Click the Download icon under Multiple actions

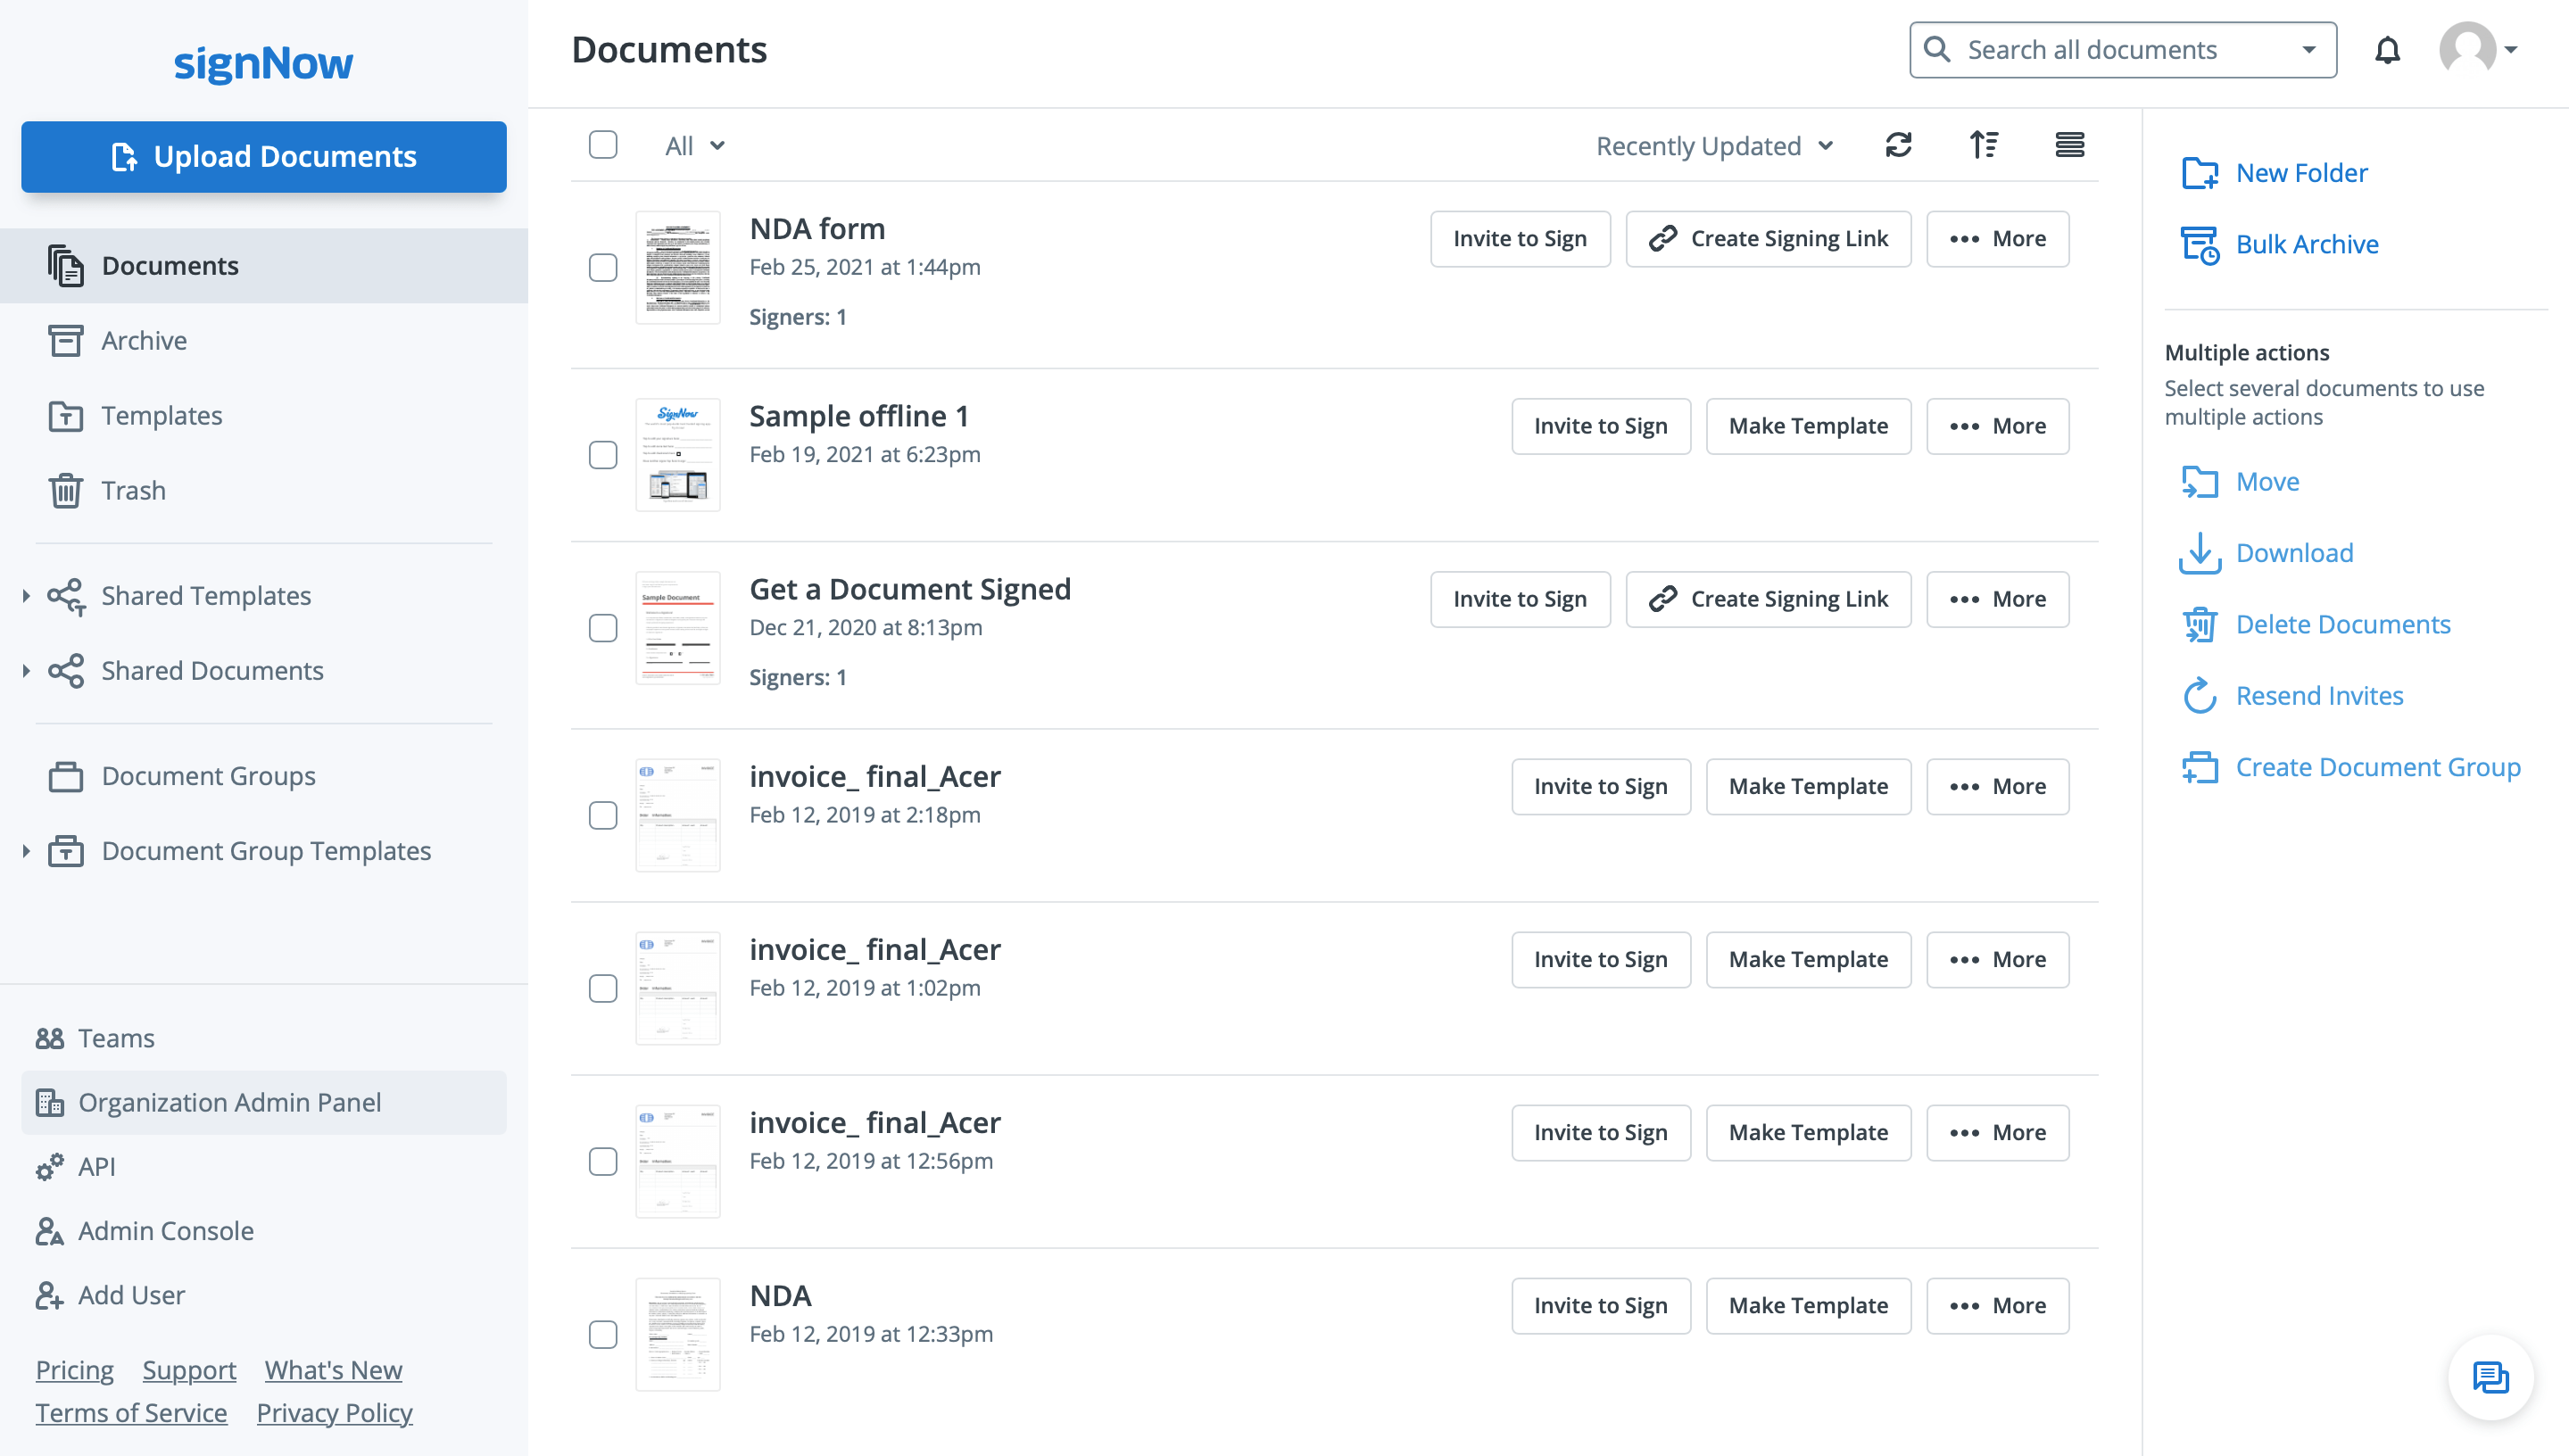(2200, 552)
